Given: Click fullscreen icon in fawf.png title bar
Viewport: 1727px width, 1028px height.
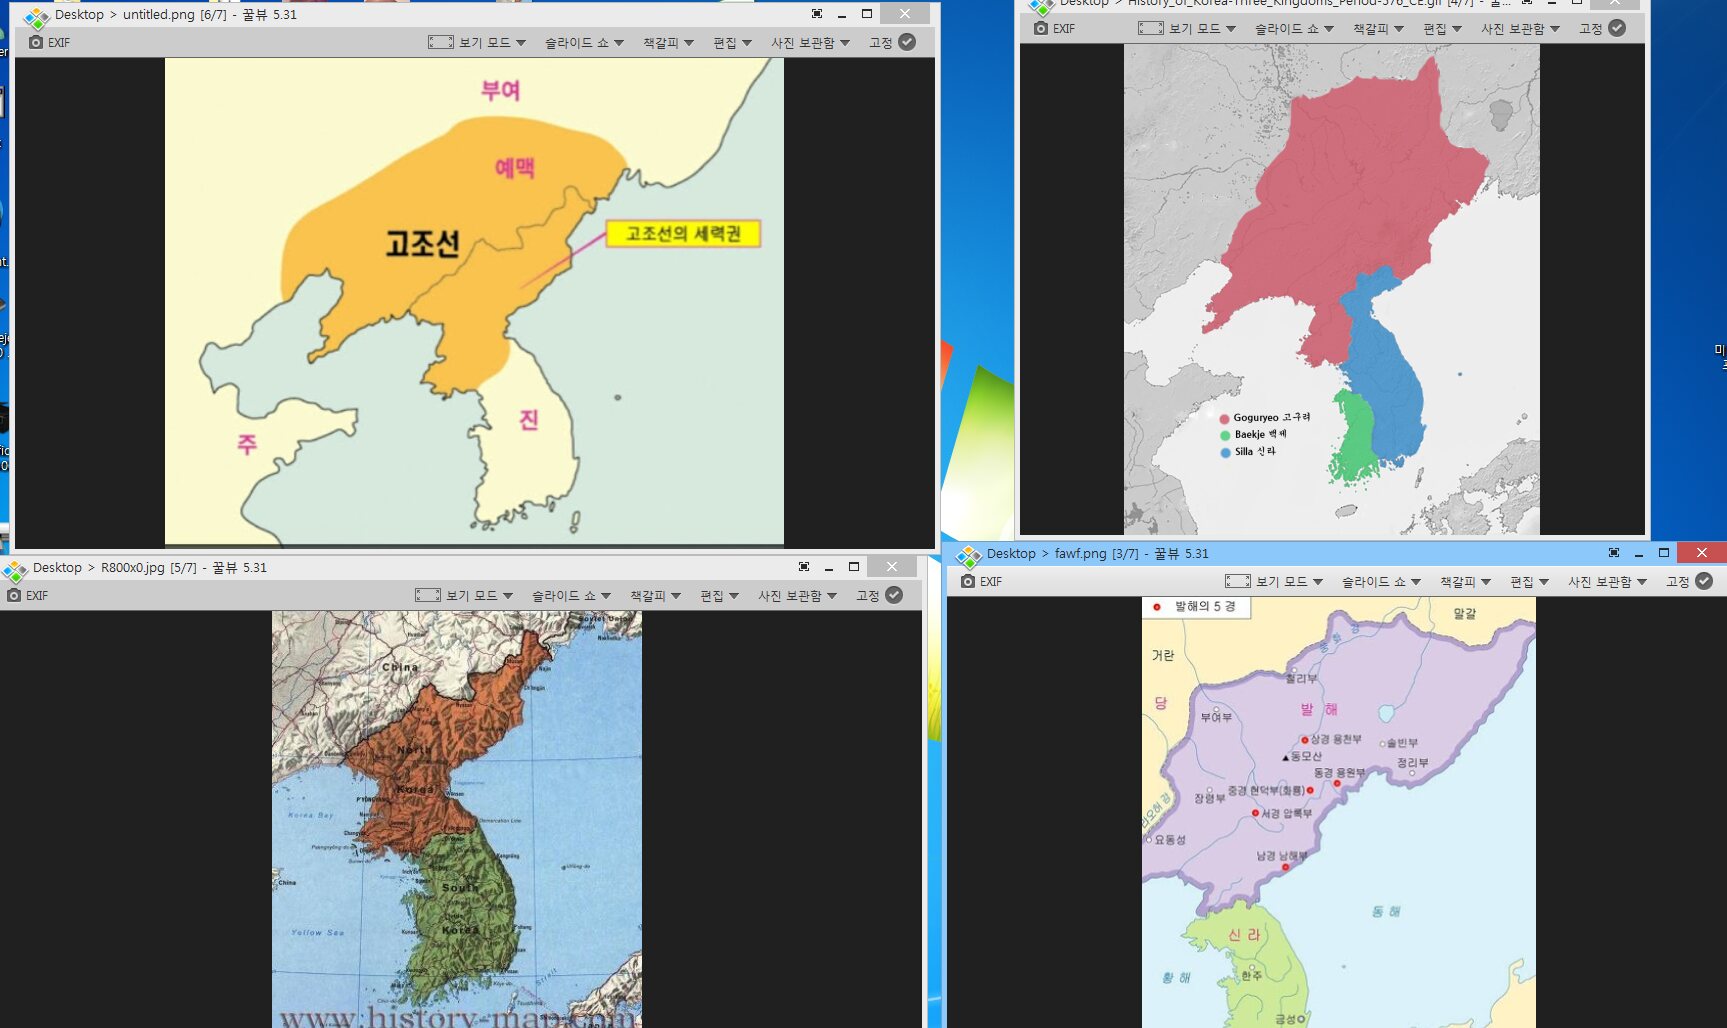Looking at the screenshot, I should tap(1613, 553).
